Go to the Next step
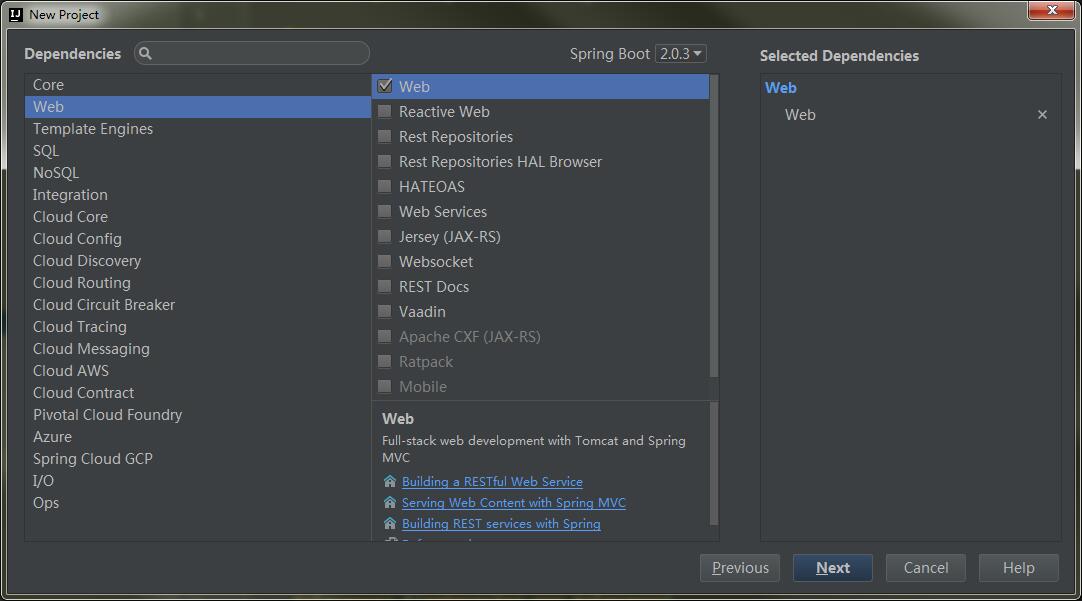1082x601 pixels. tap(832, 567)
